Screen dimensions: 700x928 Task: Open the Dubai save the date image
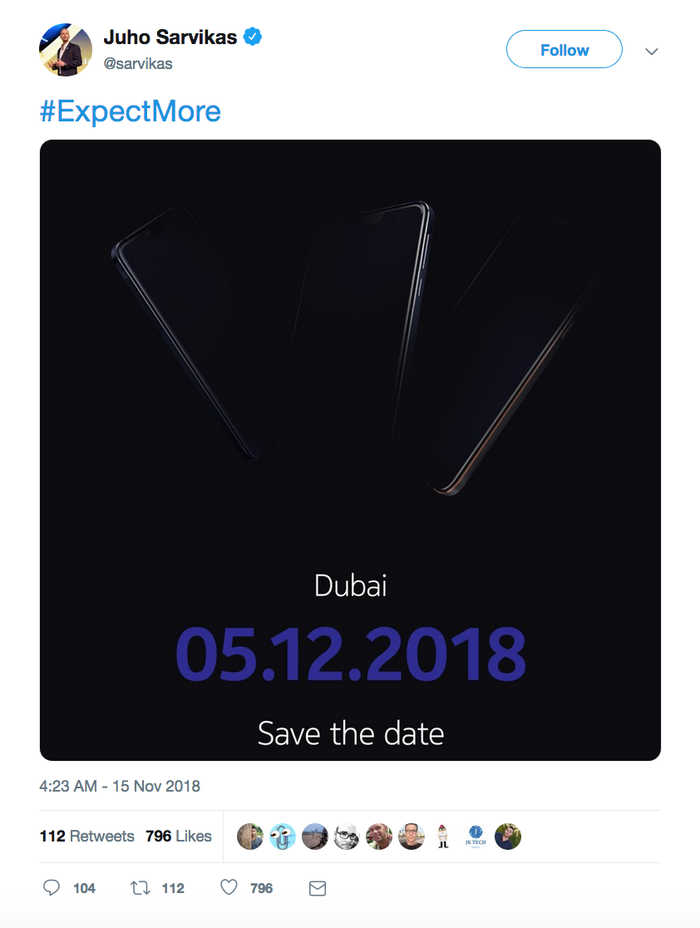point(350,450)
